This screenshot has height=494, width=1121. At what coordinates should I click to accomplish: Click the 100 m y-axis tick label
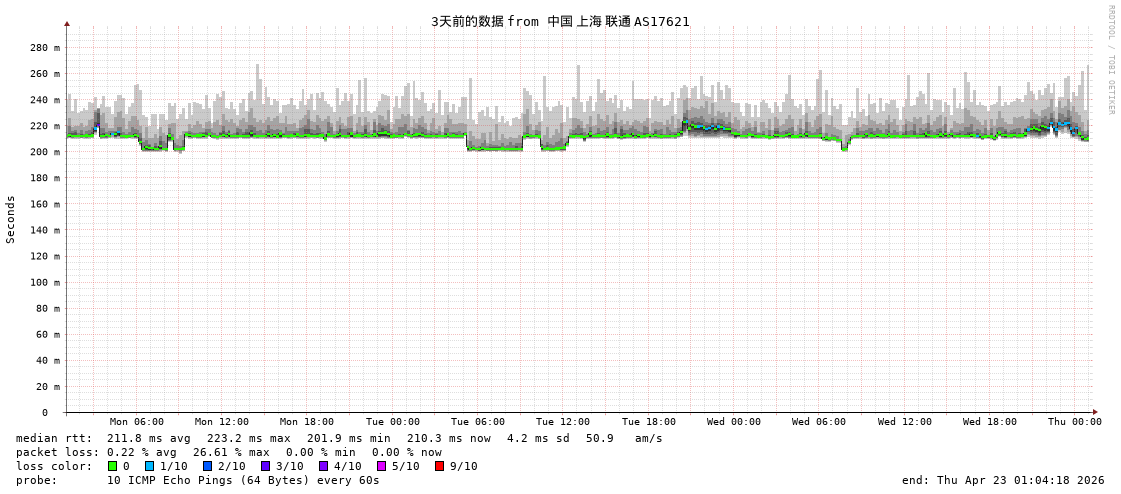click(45, 282)
